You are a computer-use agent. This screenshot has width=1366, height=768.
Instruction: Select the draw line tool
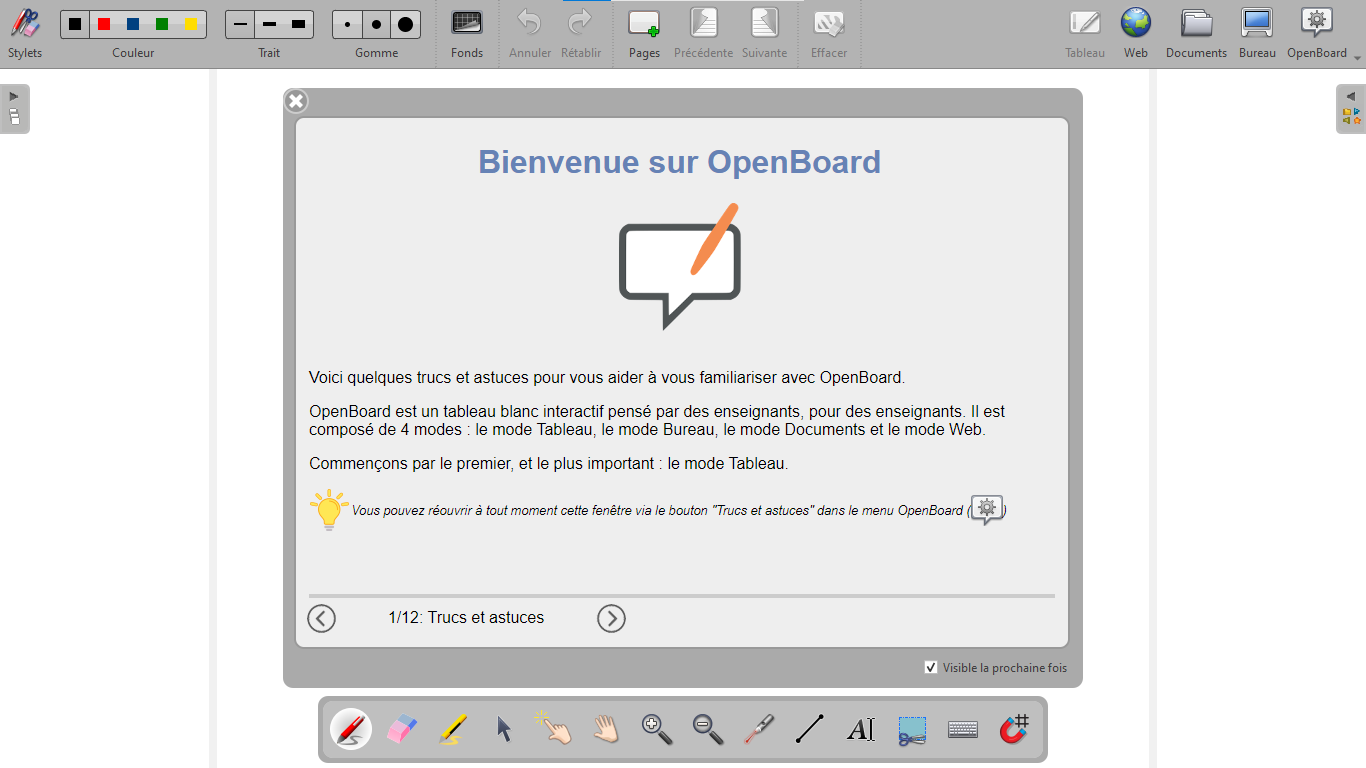coord(810,729)
